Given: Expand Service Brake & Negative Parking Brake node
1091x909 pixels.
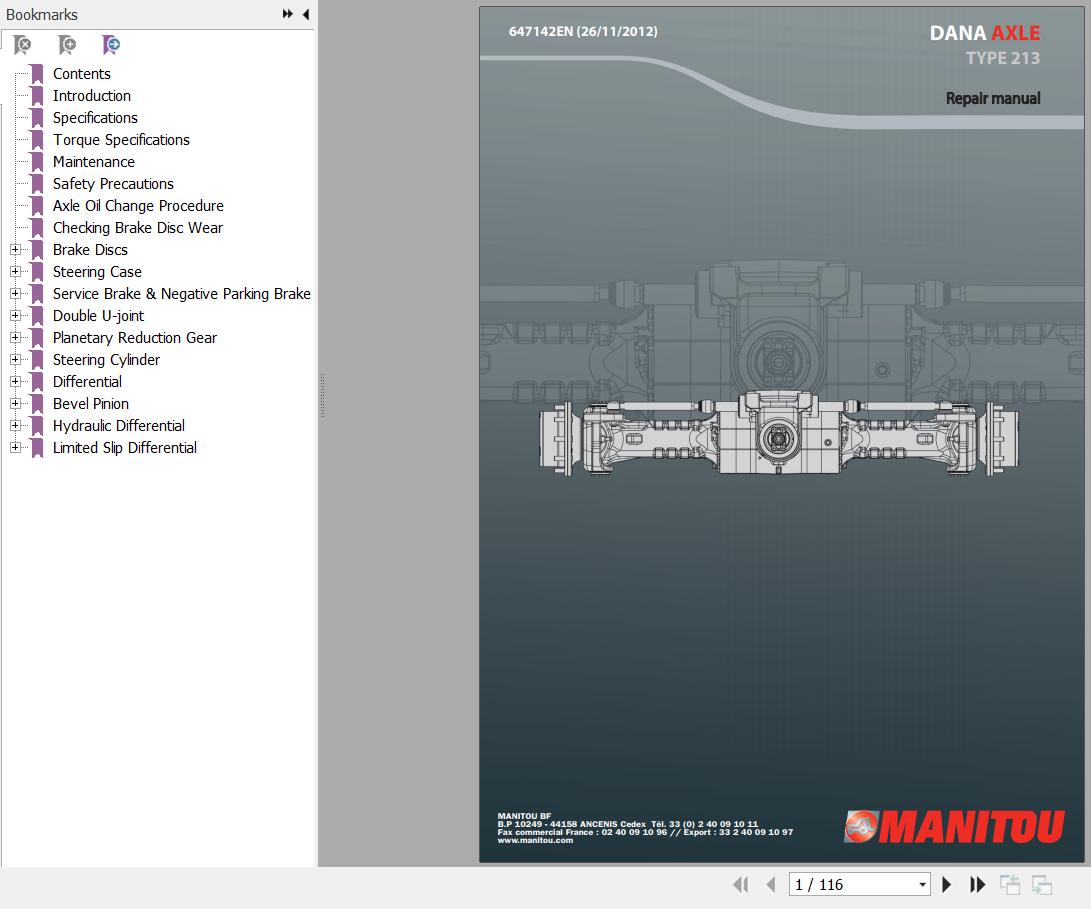Looking at the screenshot, I should pos(15,294).
